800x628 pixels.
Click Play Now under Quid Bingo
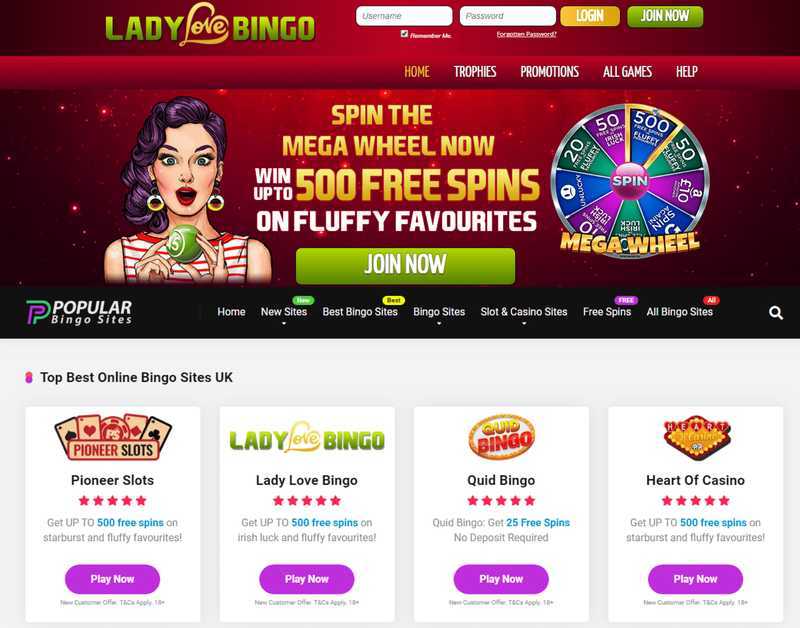[501, 579]
